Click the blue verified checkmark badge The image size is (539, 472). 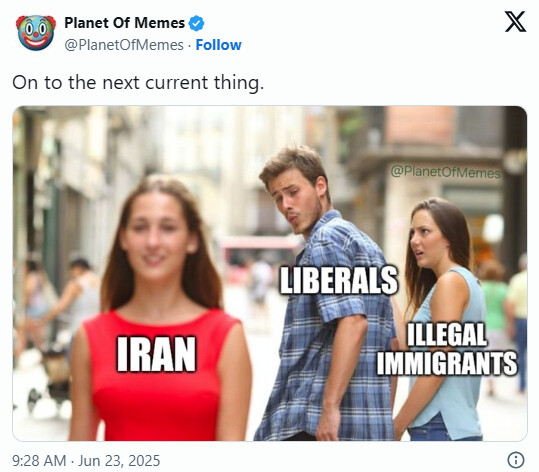tap(197, 23)
